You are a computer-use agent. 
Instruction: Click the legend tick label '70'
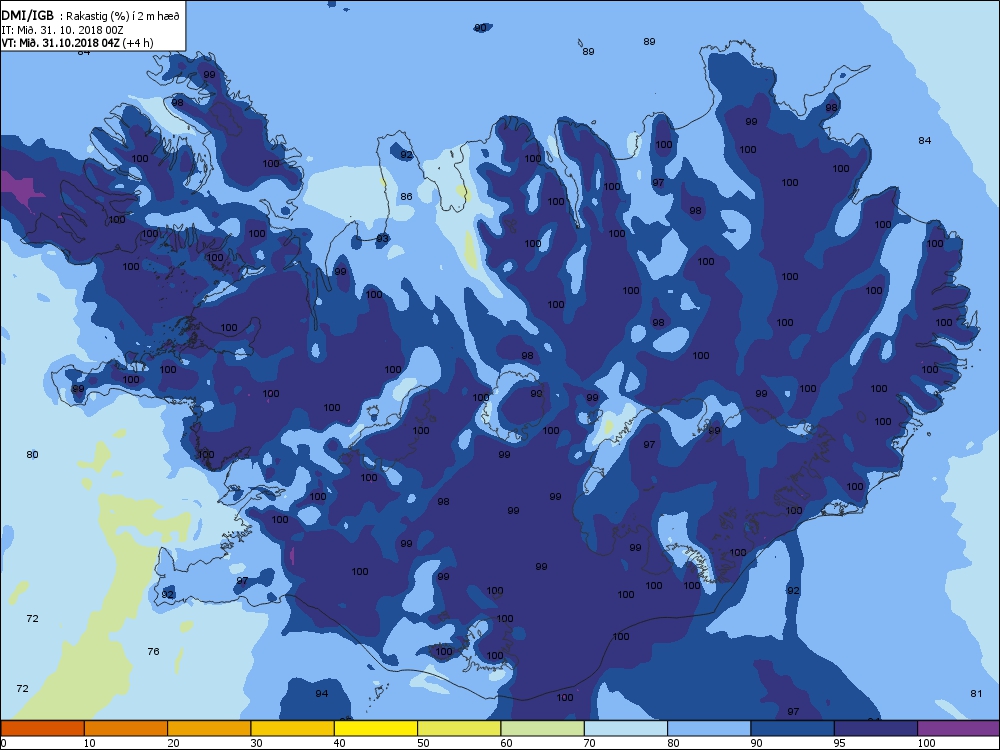point(590,743)
